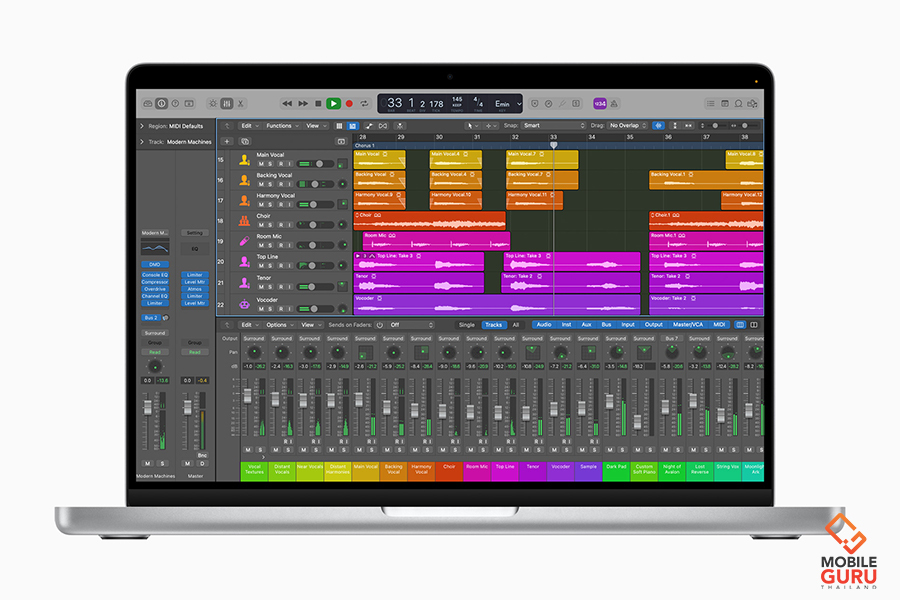Open Quick Help question mark icon
Image resolution: width=900 pixels, height=600 pixels.
click(x=175, y=104)
